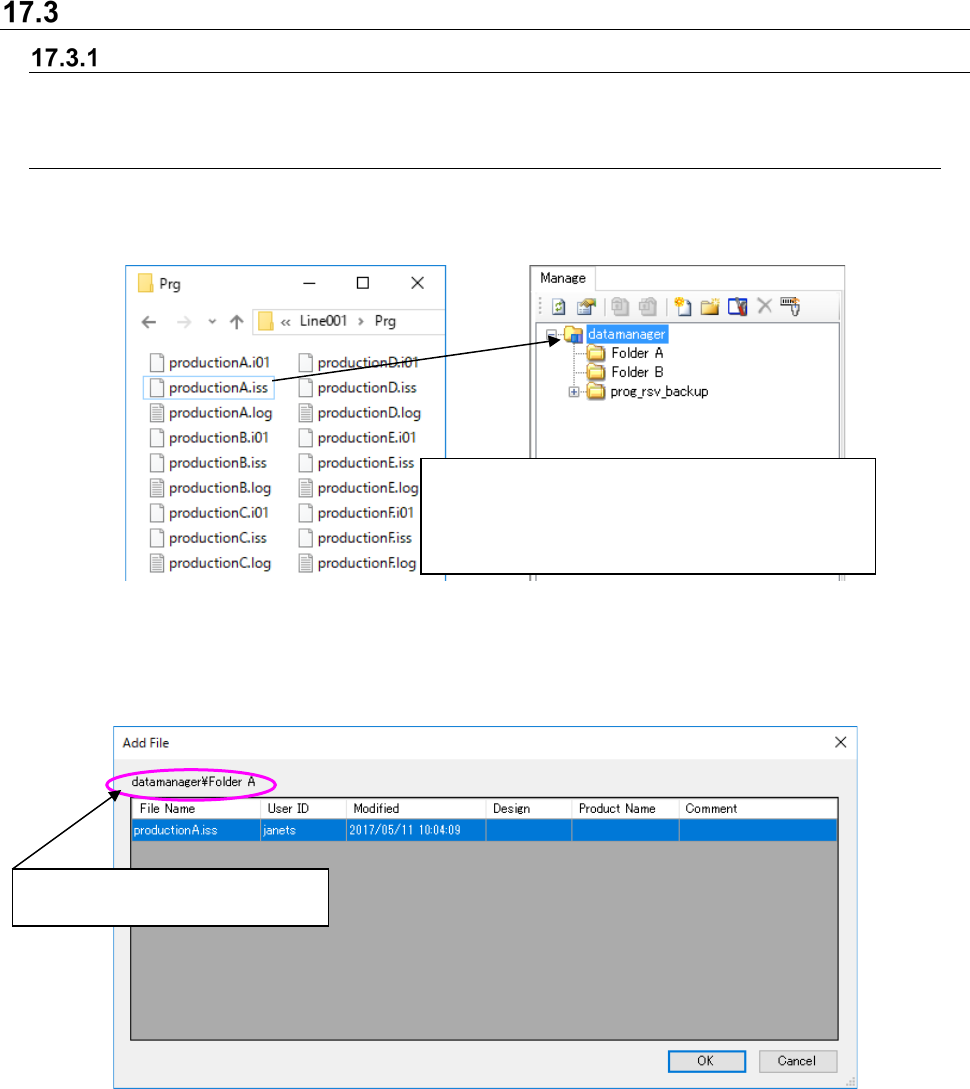The image size is (970, 1089).
Task: Click the properties sheet icon beside refresh
Action: [x=587, y=306]
